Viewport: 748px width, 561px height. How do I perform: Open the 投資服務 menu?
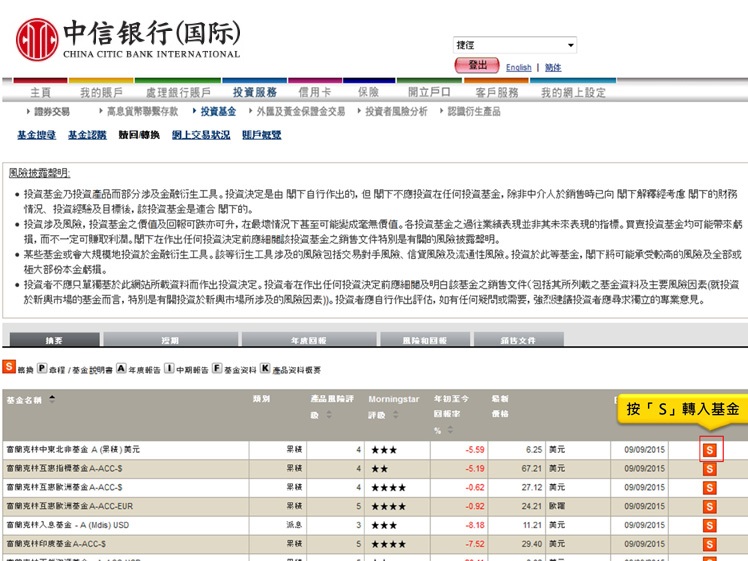coord(255,93)
